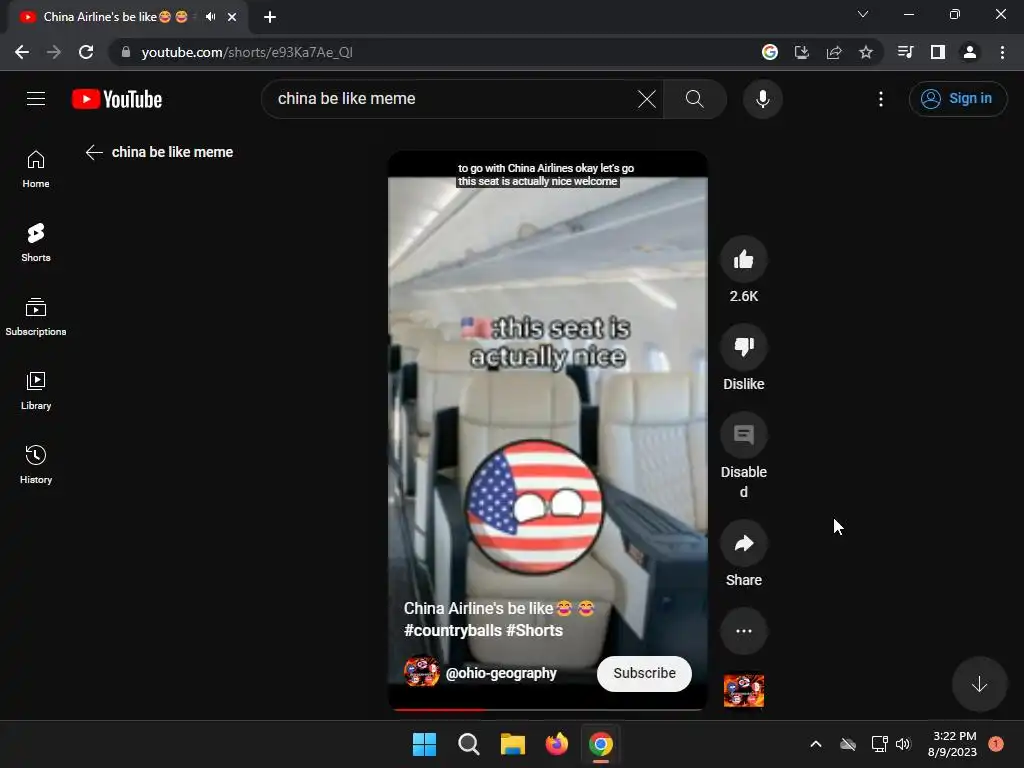Launch Firefox from the taskbar

(x=556, y=744)
